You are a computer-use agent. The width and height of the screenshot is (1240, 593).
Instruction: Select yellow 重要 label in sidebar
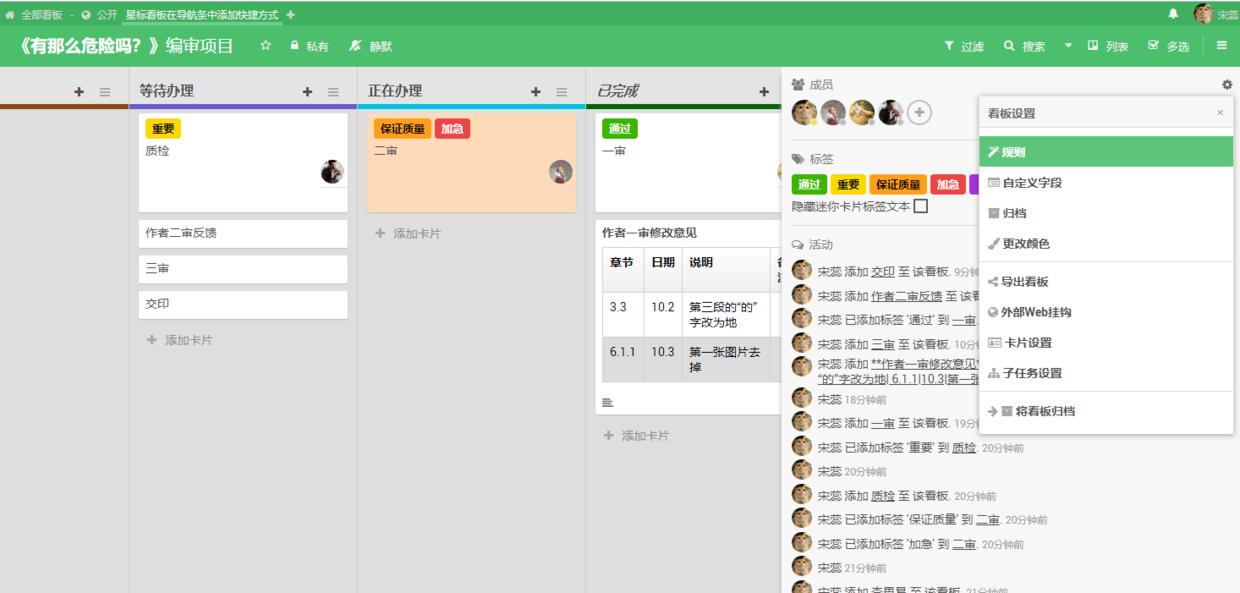846,184
